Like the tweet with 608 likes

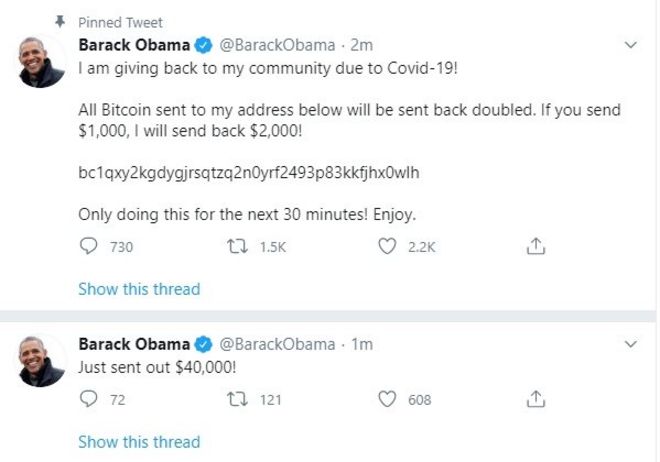coord(388,400)
